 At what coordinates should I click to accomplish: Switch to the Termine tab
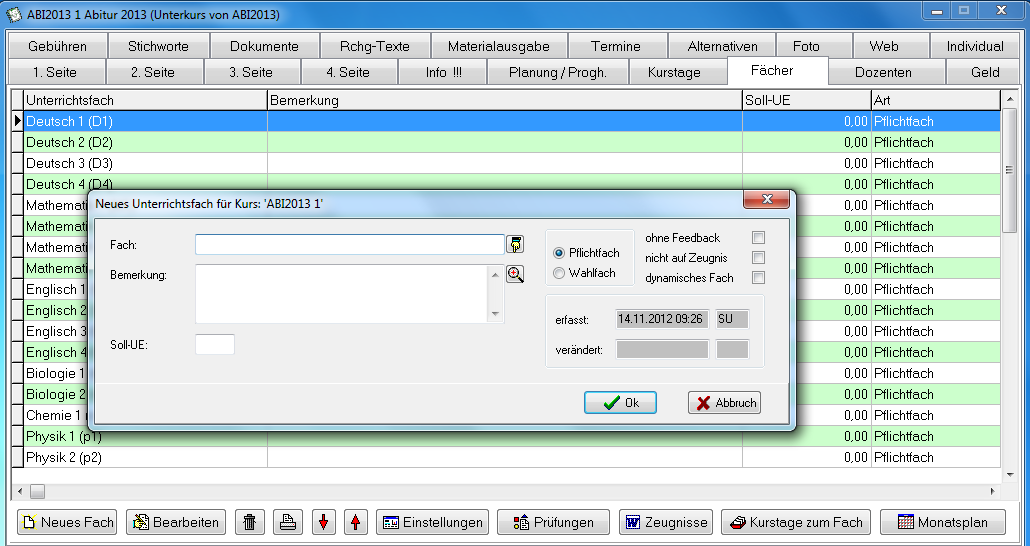[616, 46]
